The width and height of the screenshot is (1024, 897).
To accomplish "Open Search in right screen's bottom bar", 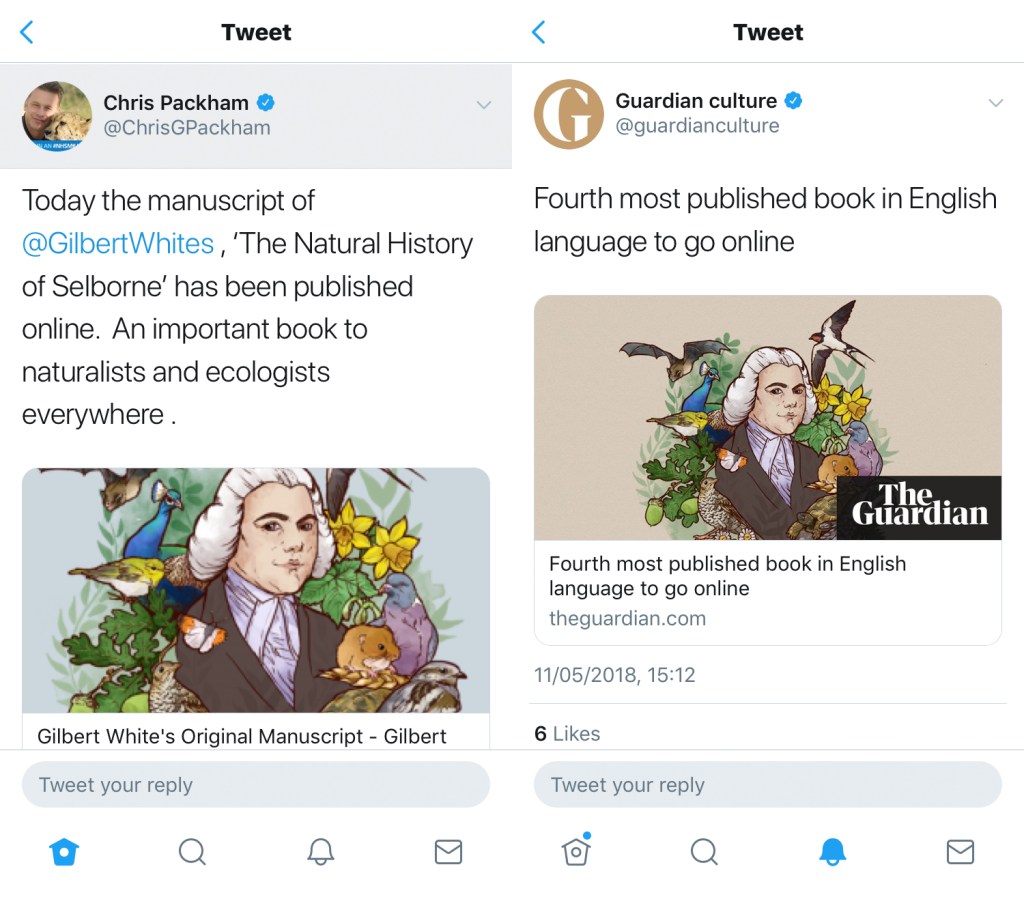I will [x=704, y=851].
